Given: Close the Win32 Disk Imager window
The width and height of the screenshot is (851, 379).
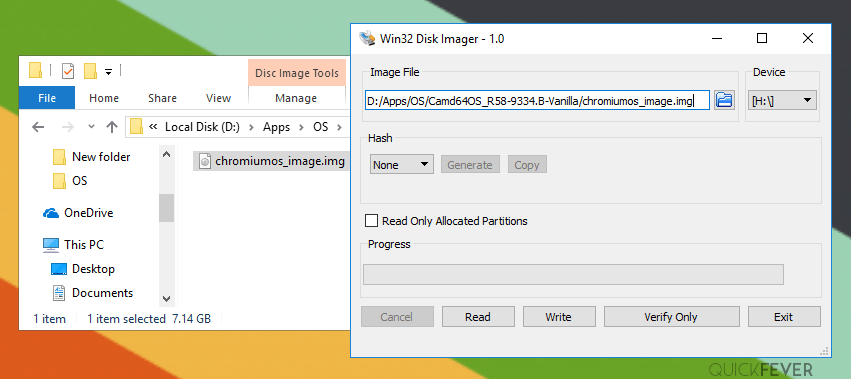Looking at the screenshot, I should (x=808, y=38).
